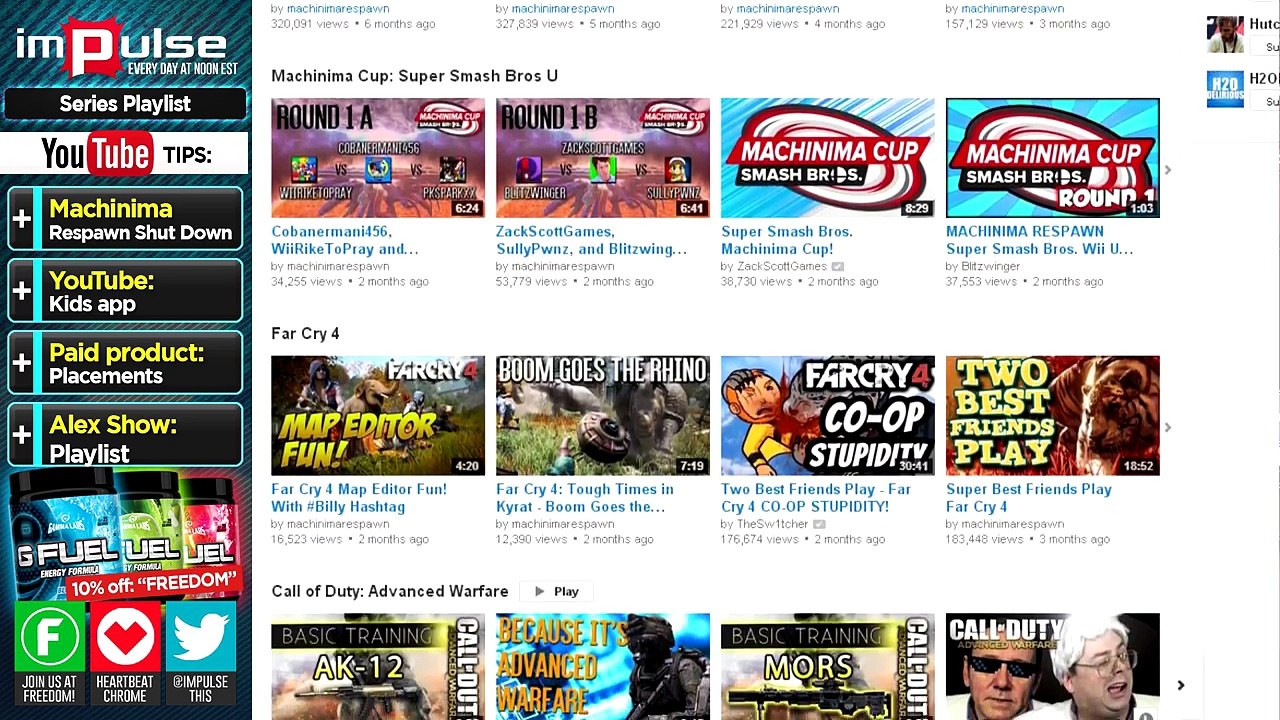
Task: Open title Super Best Friends Play Far Cry 4
Action: [x=1029, y=499]
